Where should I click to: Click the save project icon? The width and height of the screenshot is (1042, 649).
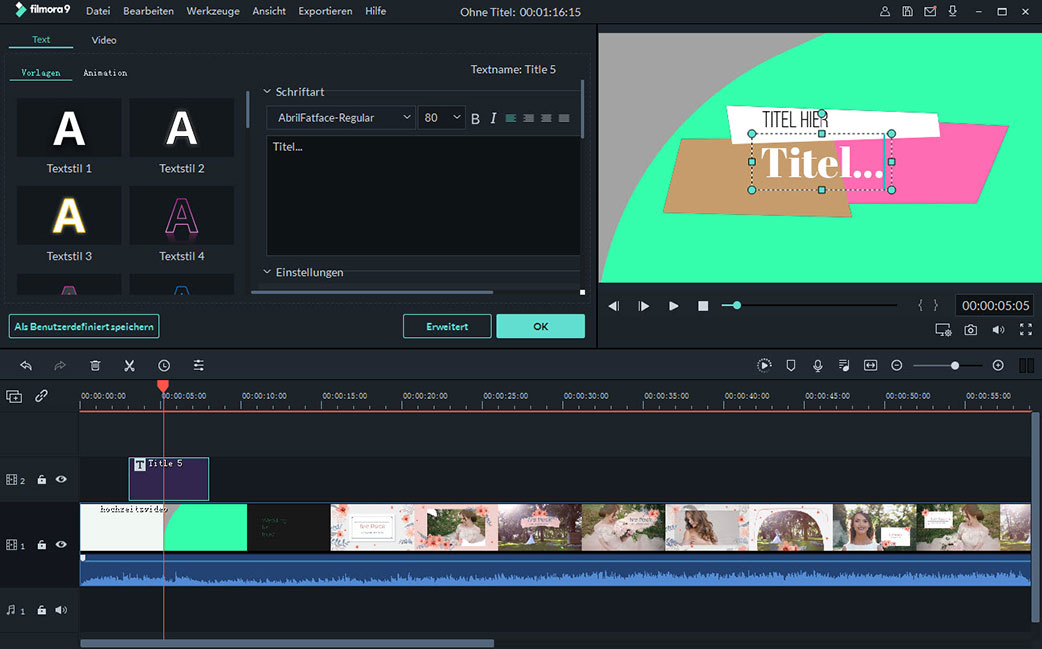point(907,11)
